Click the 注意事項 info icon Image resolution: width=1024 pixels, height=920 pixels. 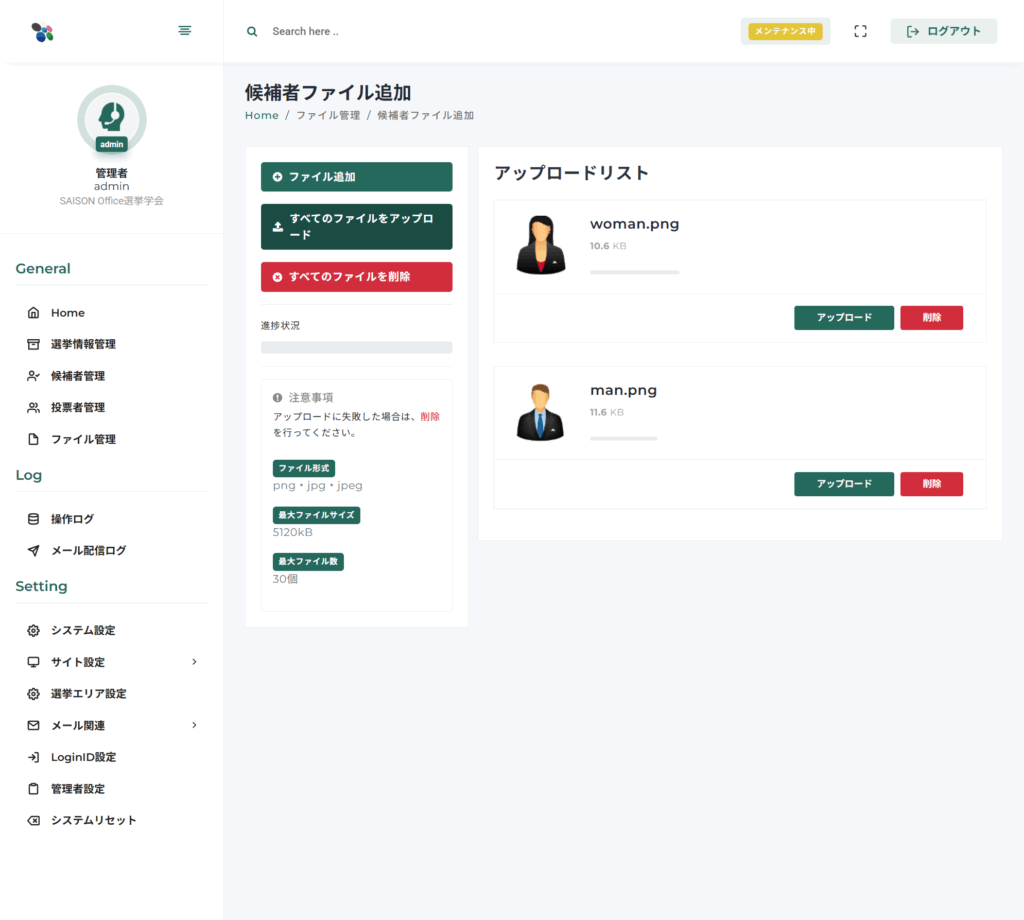point(278,398)
